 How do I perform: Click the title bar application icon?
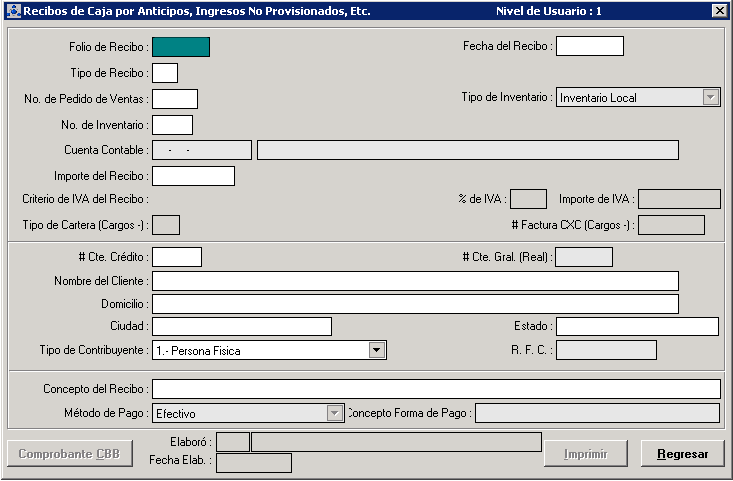pyautogui.click(x=11, y=10)
